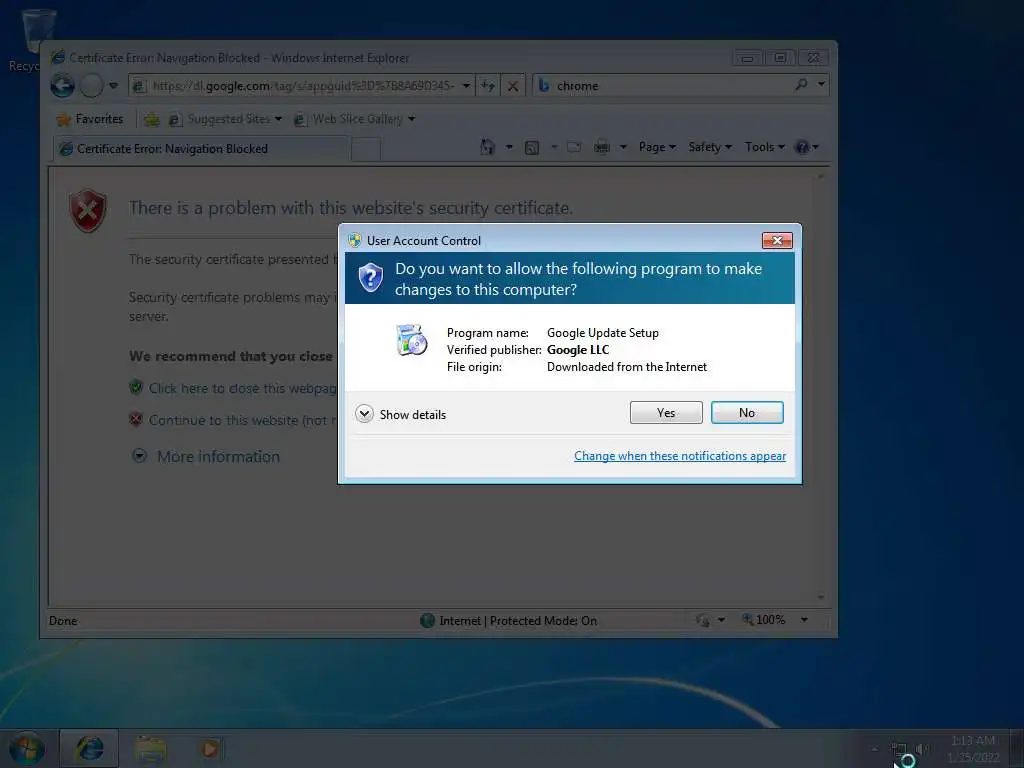The width and height of the screenshot is (1024, 768).
Task: Open Windows Explorer from taskbar
Action: click(151, 749)
